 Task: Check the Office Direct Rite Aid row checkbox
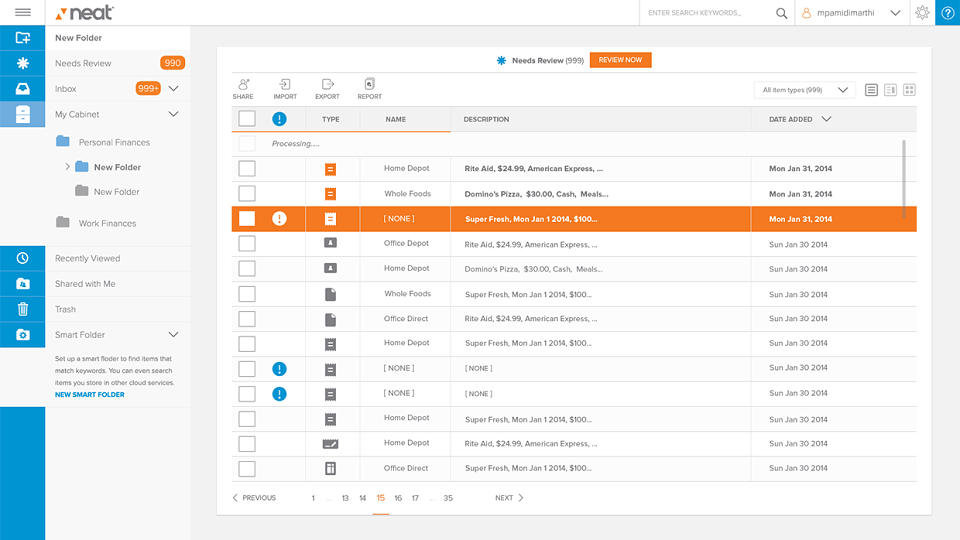247,319
